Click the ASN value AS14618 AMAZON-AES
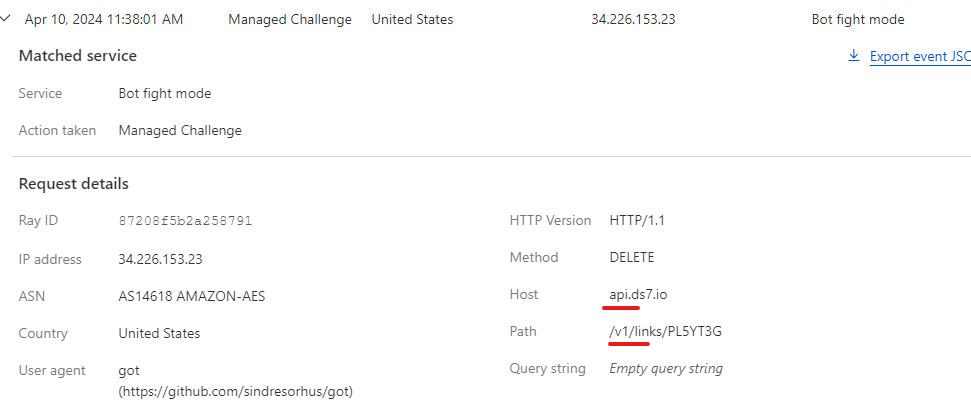The height and width of the screenshot is (406, 971). pyautogui.click(x=191, y=296)
